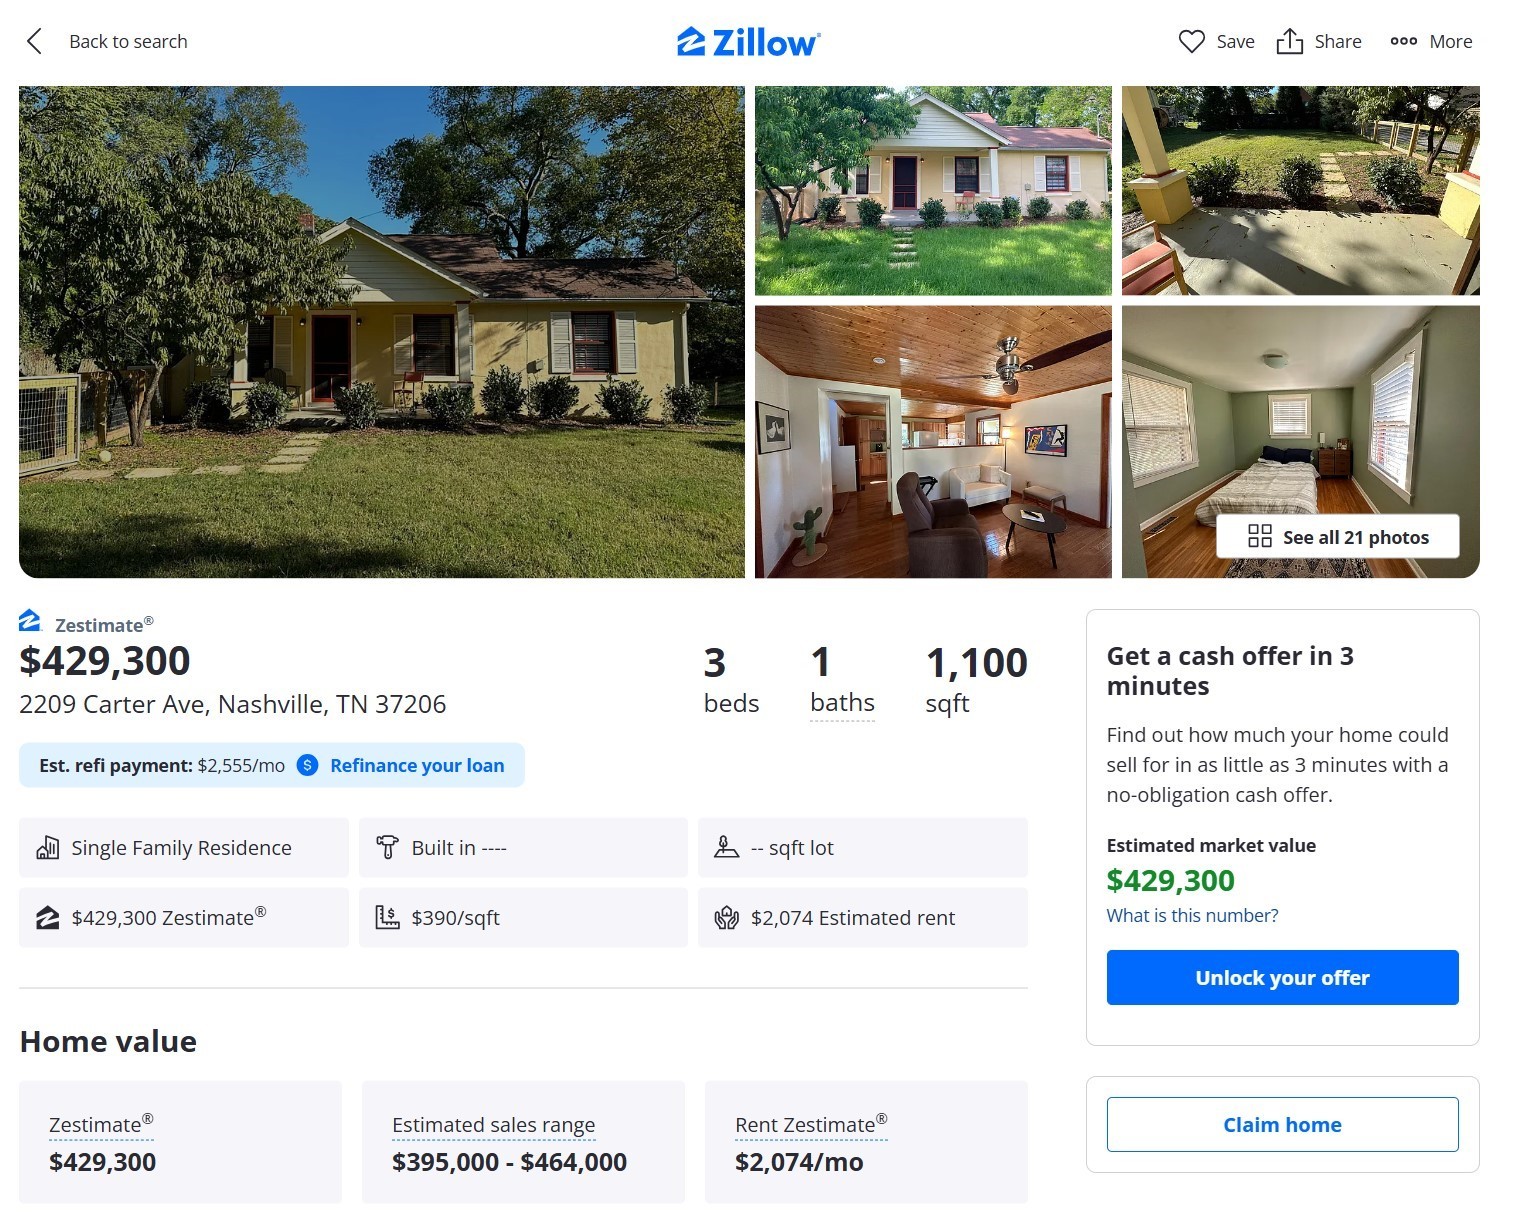The image size is (1517, 1212).
Task: Open See all 21 photos
Action: [x=1338, y=537]
